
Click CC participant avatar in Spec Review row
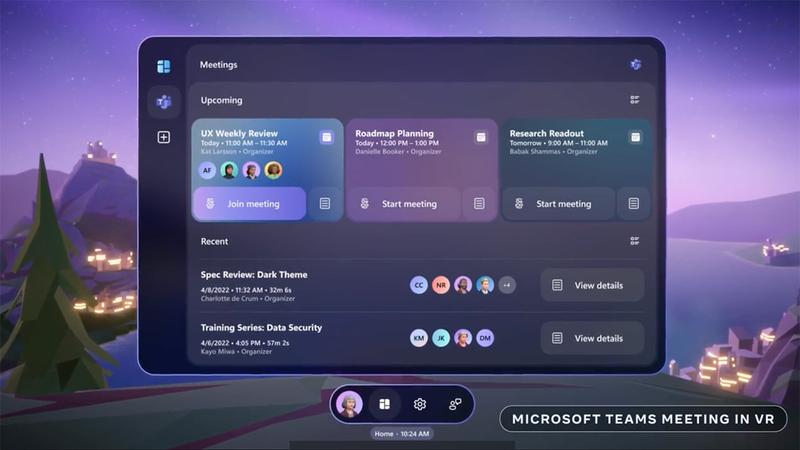pyautogui.click(x=419, y=285)
